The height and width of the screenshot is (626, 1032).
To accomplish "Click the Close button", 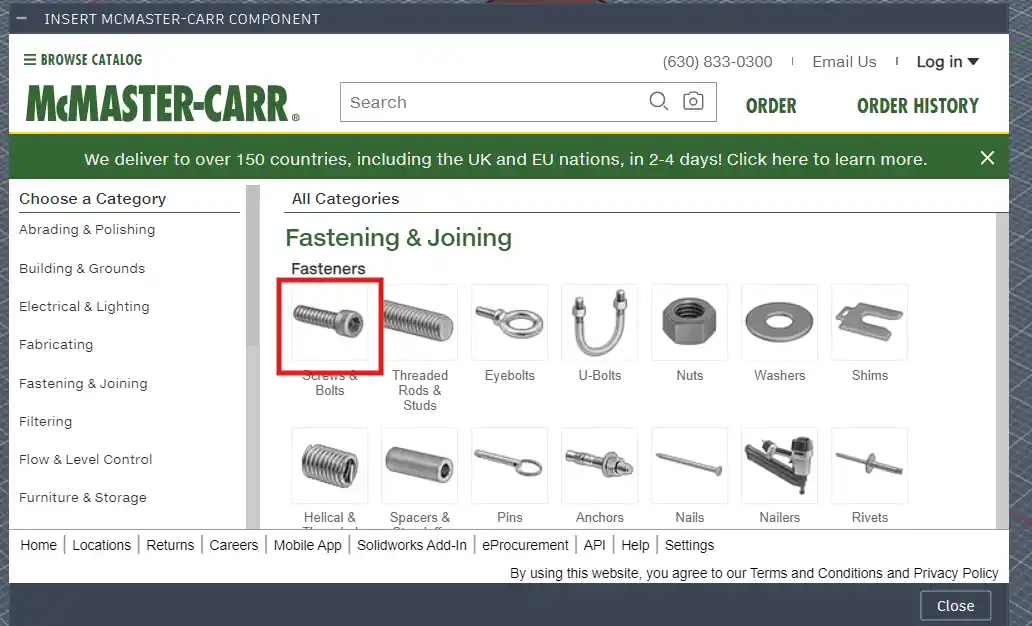I will coord(955,606).
